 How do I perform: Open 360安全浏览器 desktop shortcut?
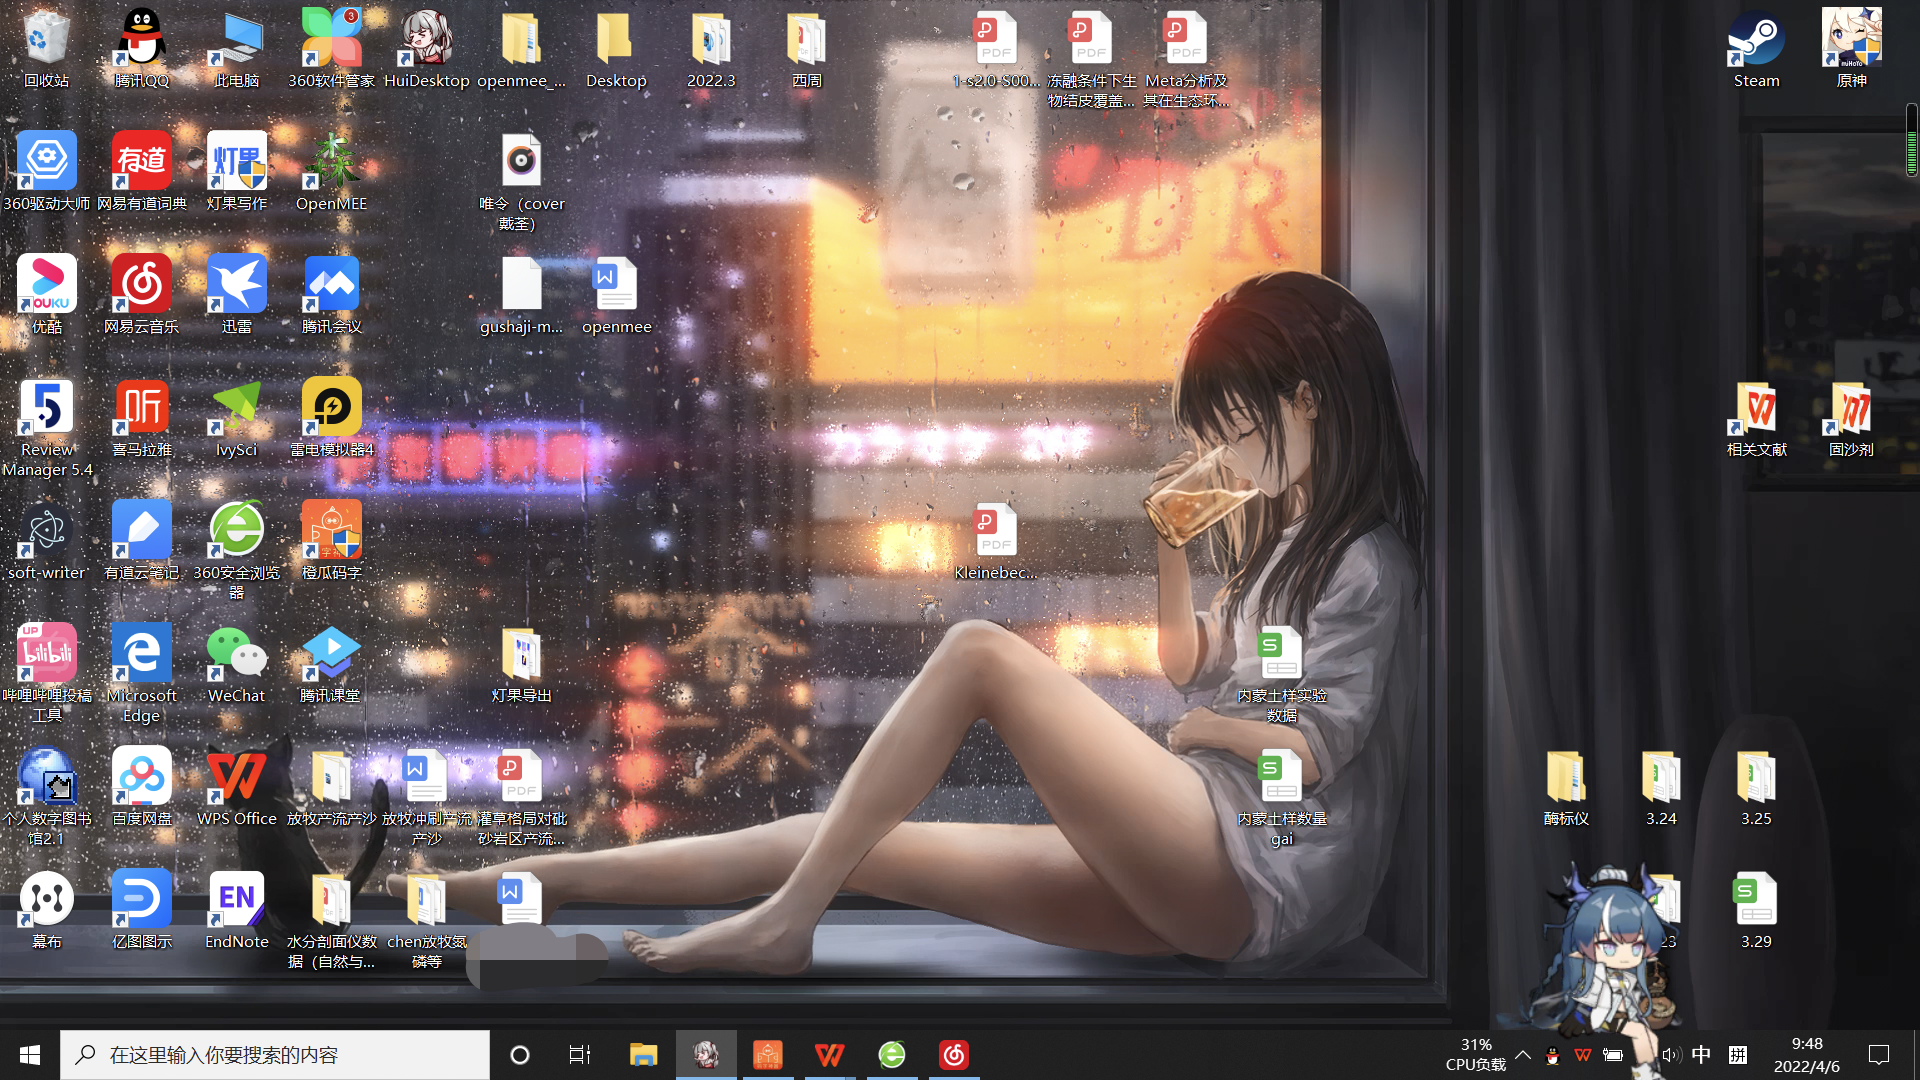coord(236,551)
